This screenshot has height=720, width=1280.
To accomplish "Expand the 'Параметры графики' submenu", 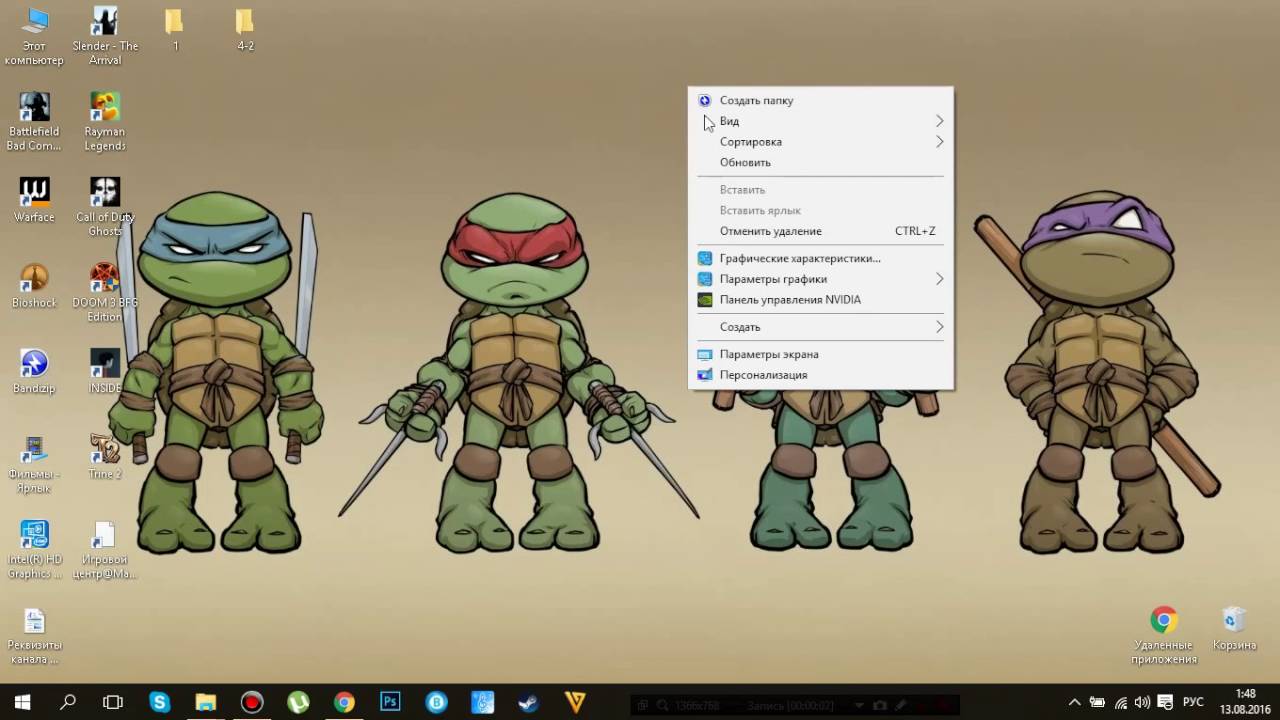I will [x=820, y=279].
